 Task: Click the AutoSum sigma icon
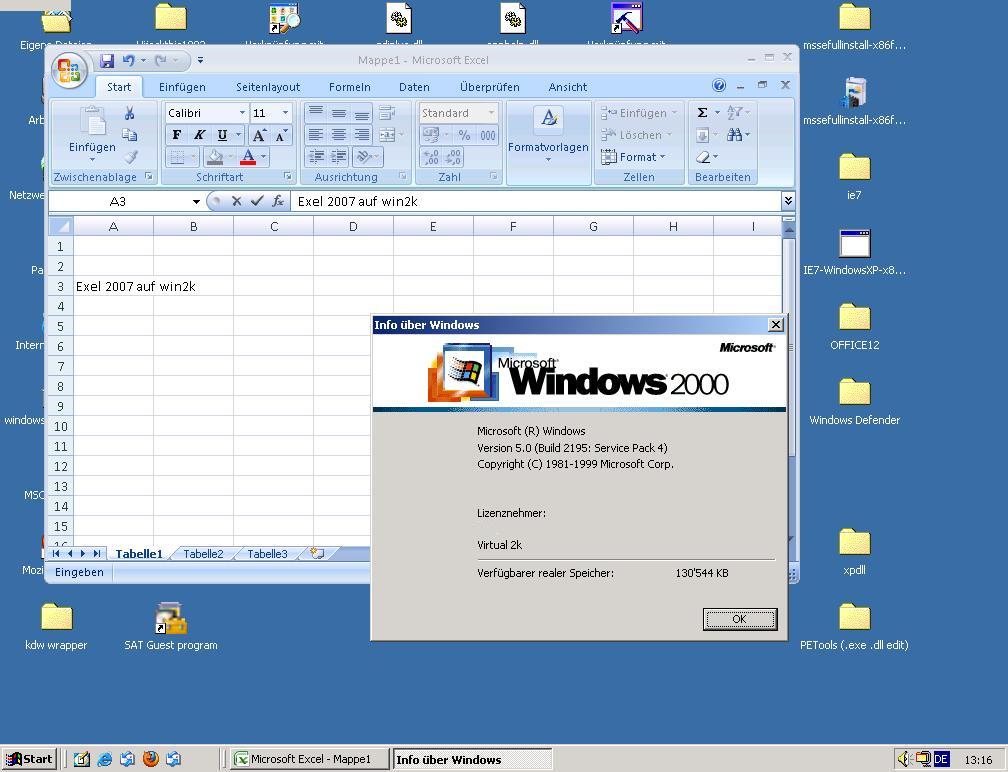tap(702, 113)
